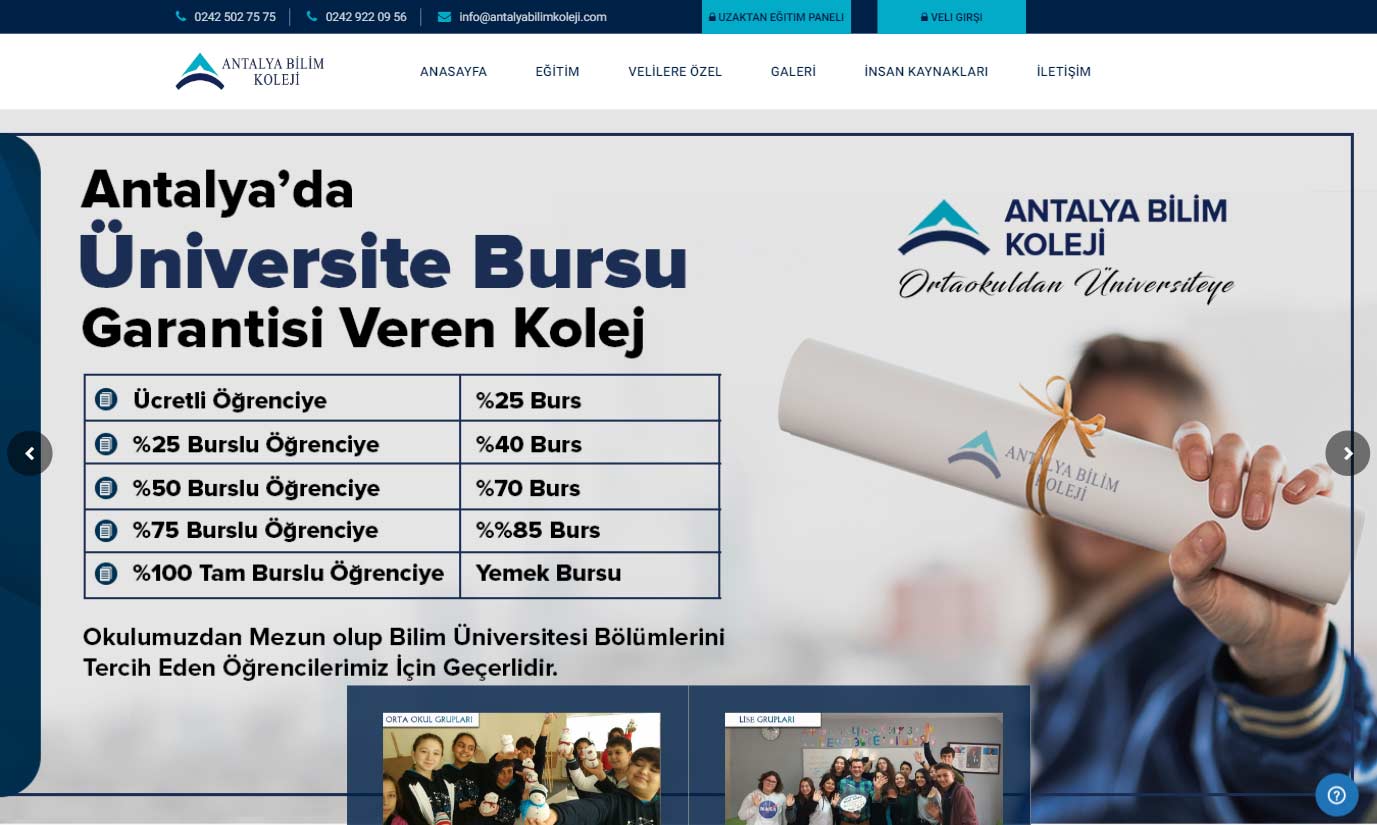Open the İLETİŞİM menu item

click(x=1063, y=72)
